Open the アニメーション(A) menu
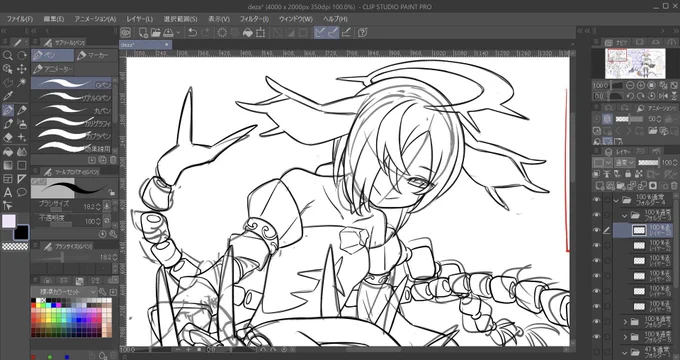This screenshot has height=360, width=680. (95, 19)
